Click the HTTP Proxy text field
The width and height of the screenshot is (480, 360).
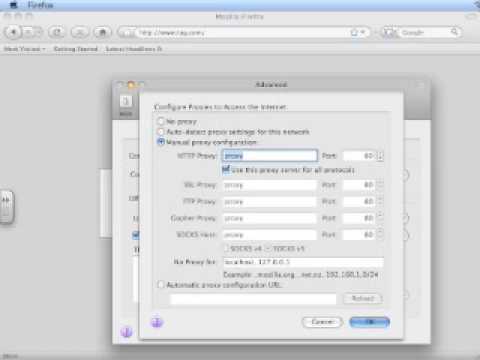coord(270,156)
